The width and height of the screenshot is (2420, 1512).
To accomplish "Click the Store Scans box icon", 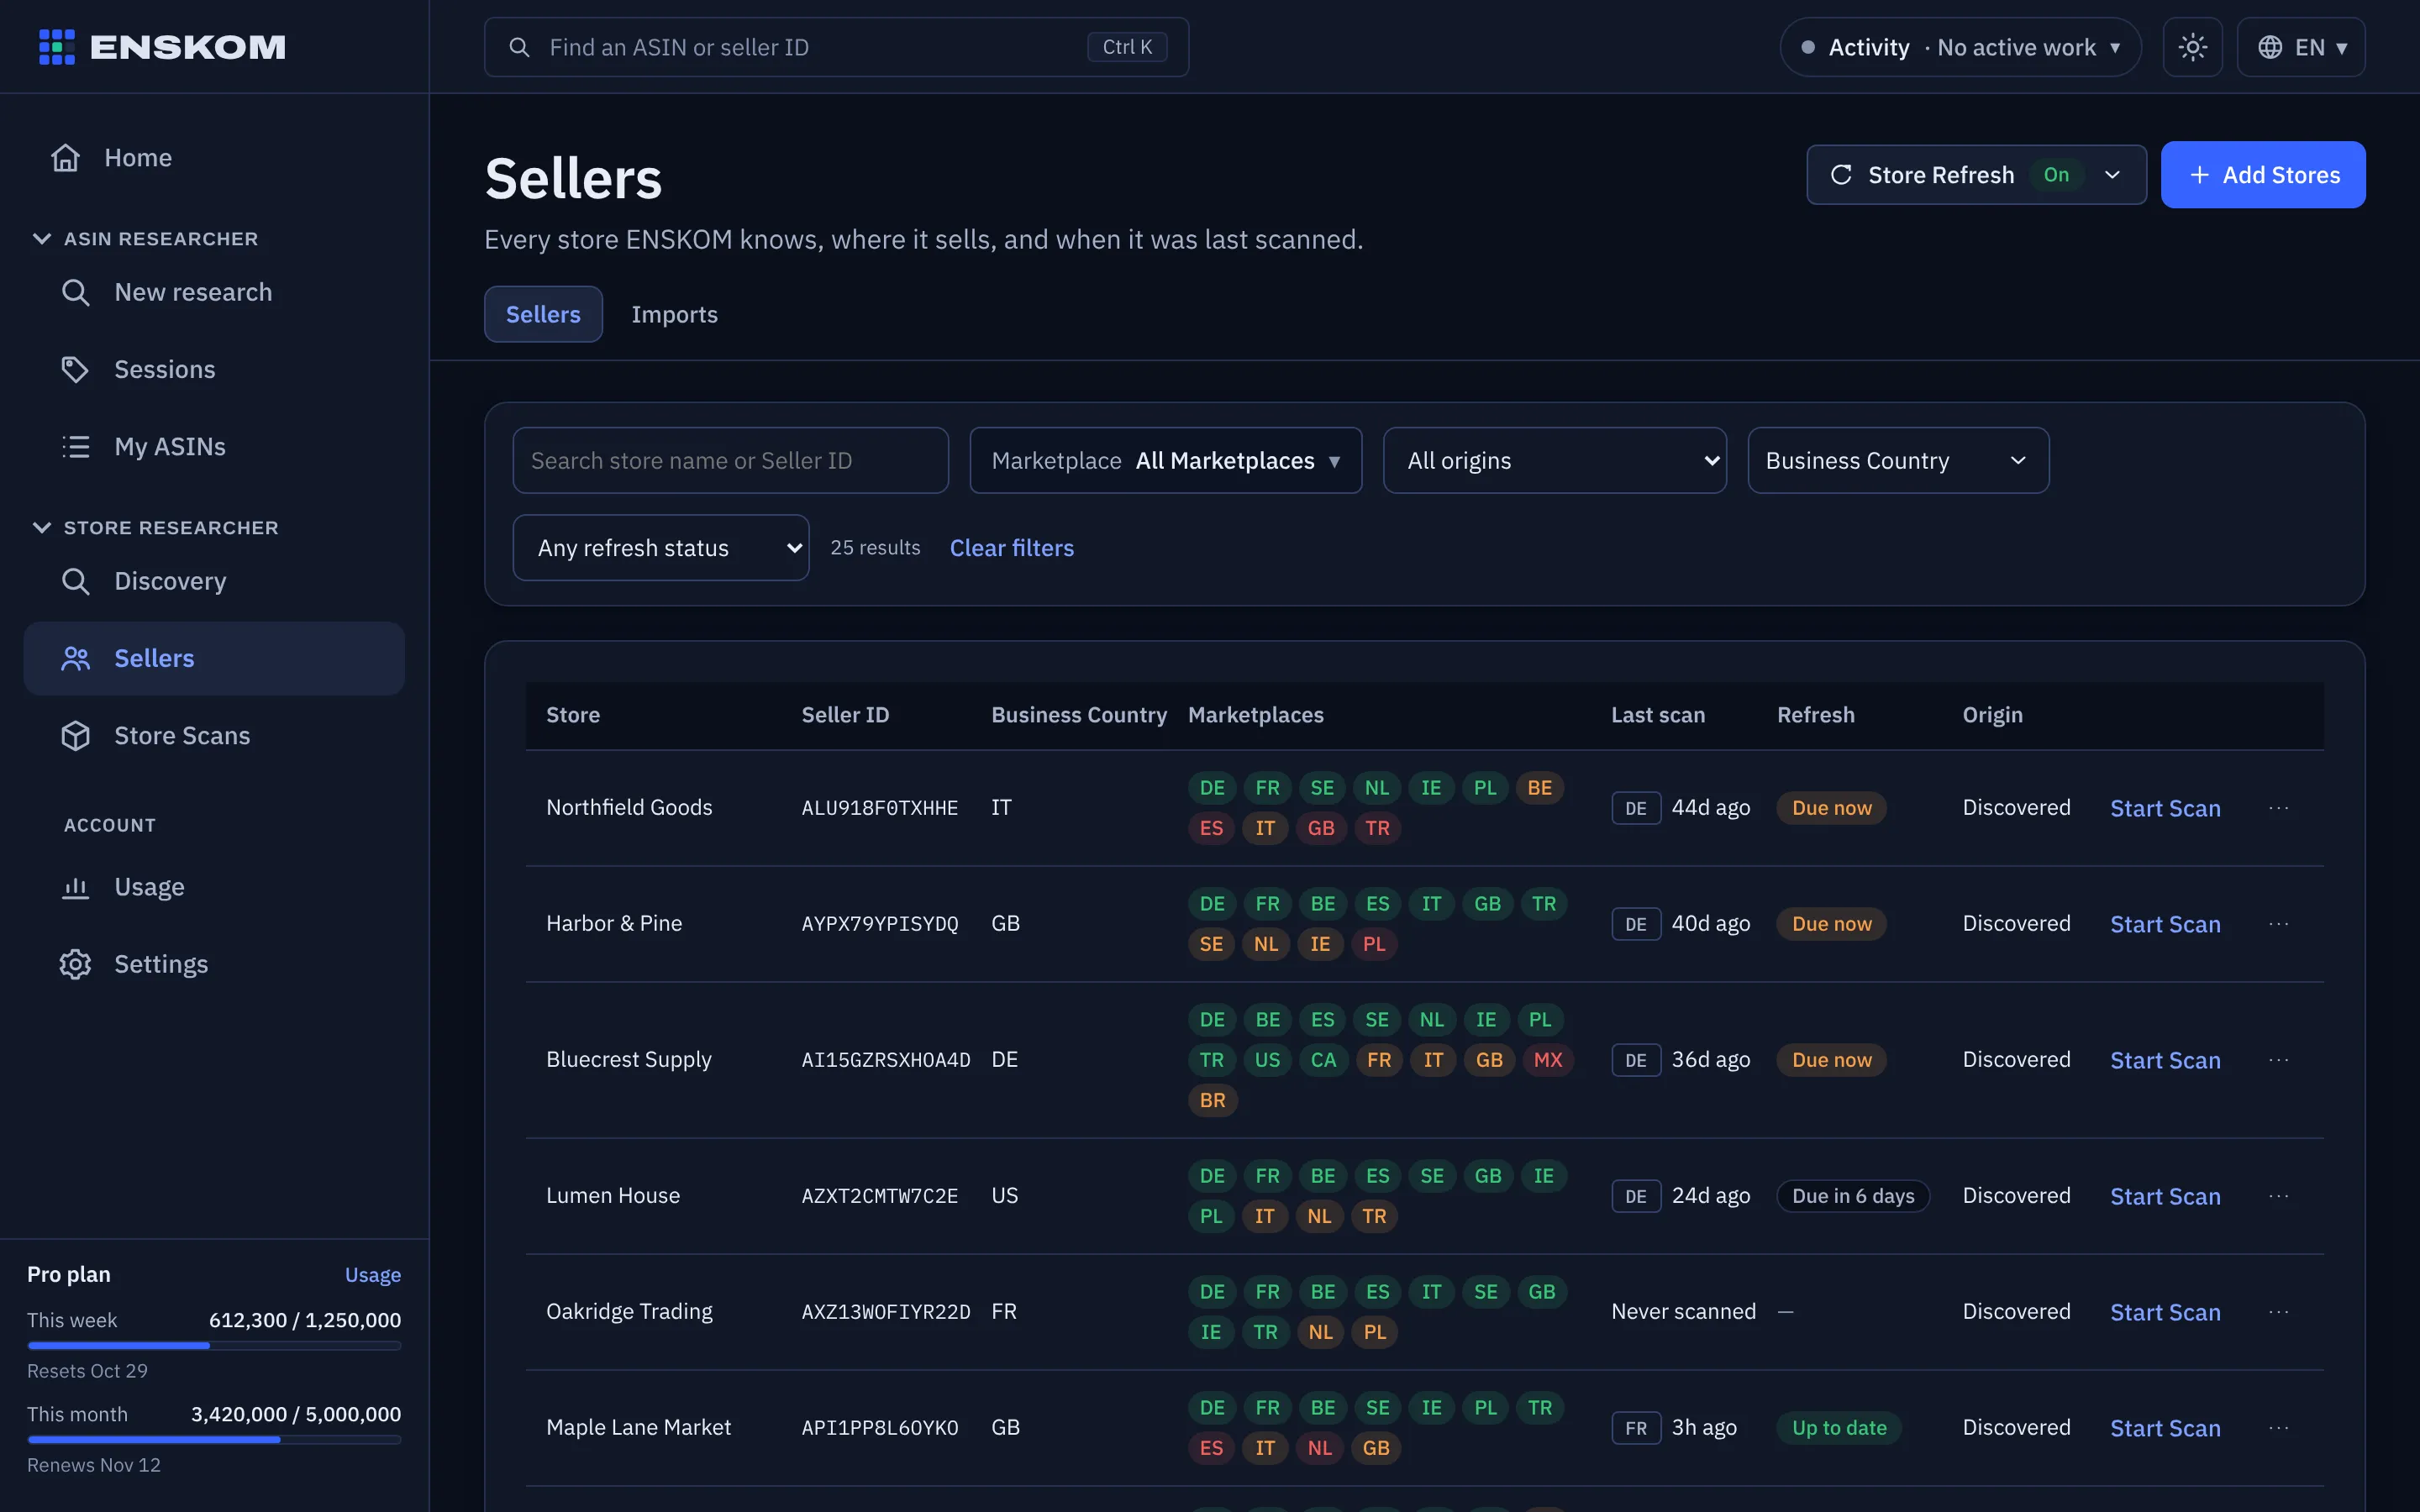I will (x=76, y=735).
